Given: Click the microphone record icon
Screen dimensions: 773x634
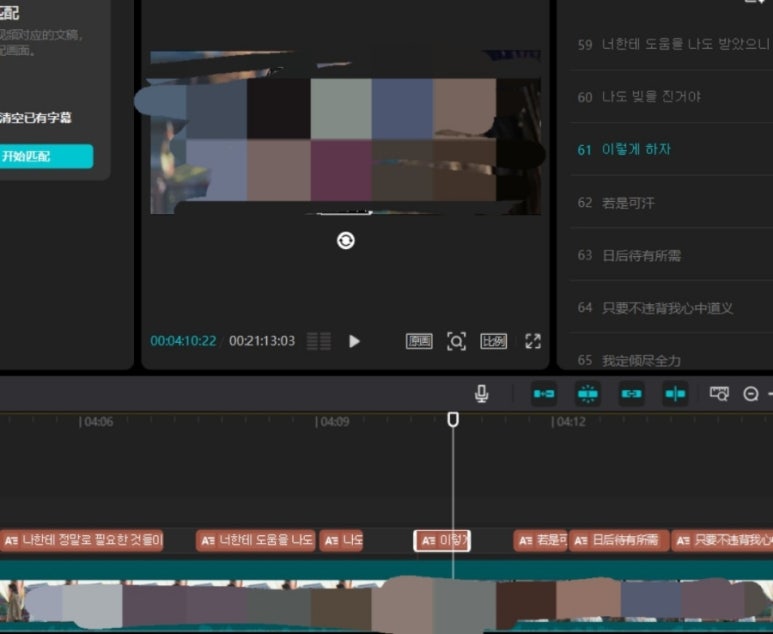Looking at the screenshot, I should tap(482, 394).
